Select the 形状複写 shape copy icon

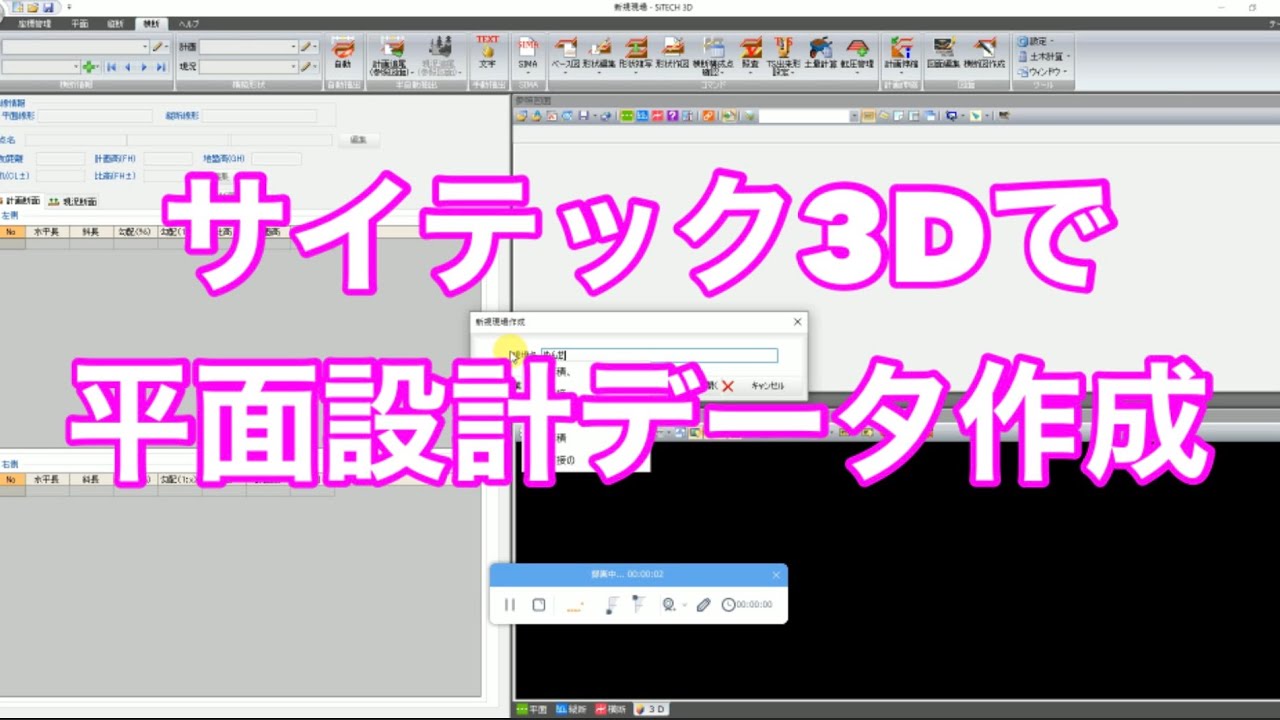[636, 54]
